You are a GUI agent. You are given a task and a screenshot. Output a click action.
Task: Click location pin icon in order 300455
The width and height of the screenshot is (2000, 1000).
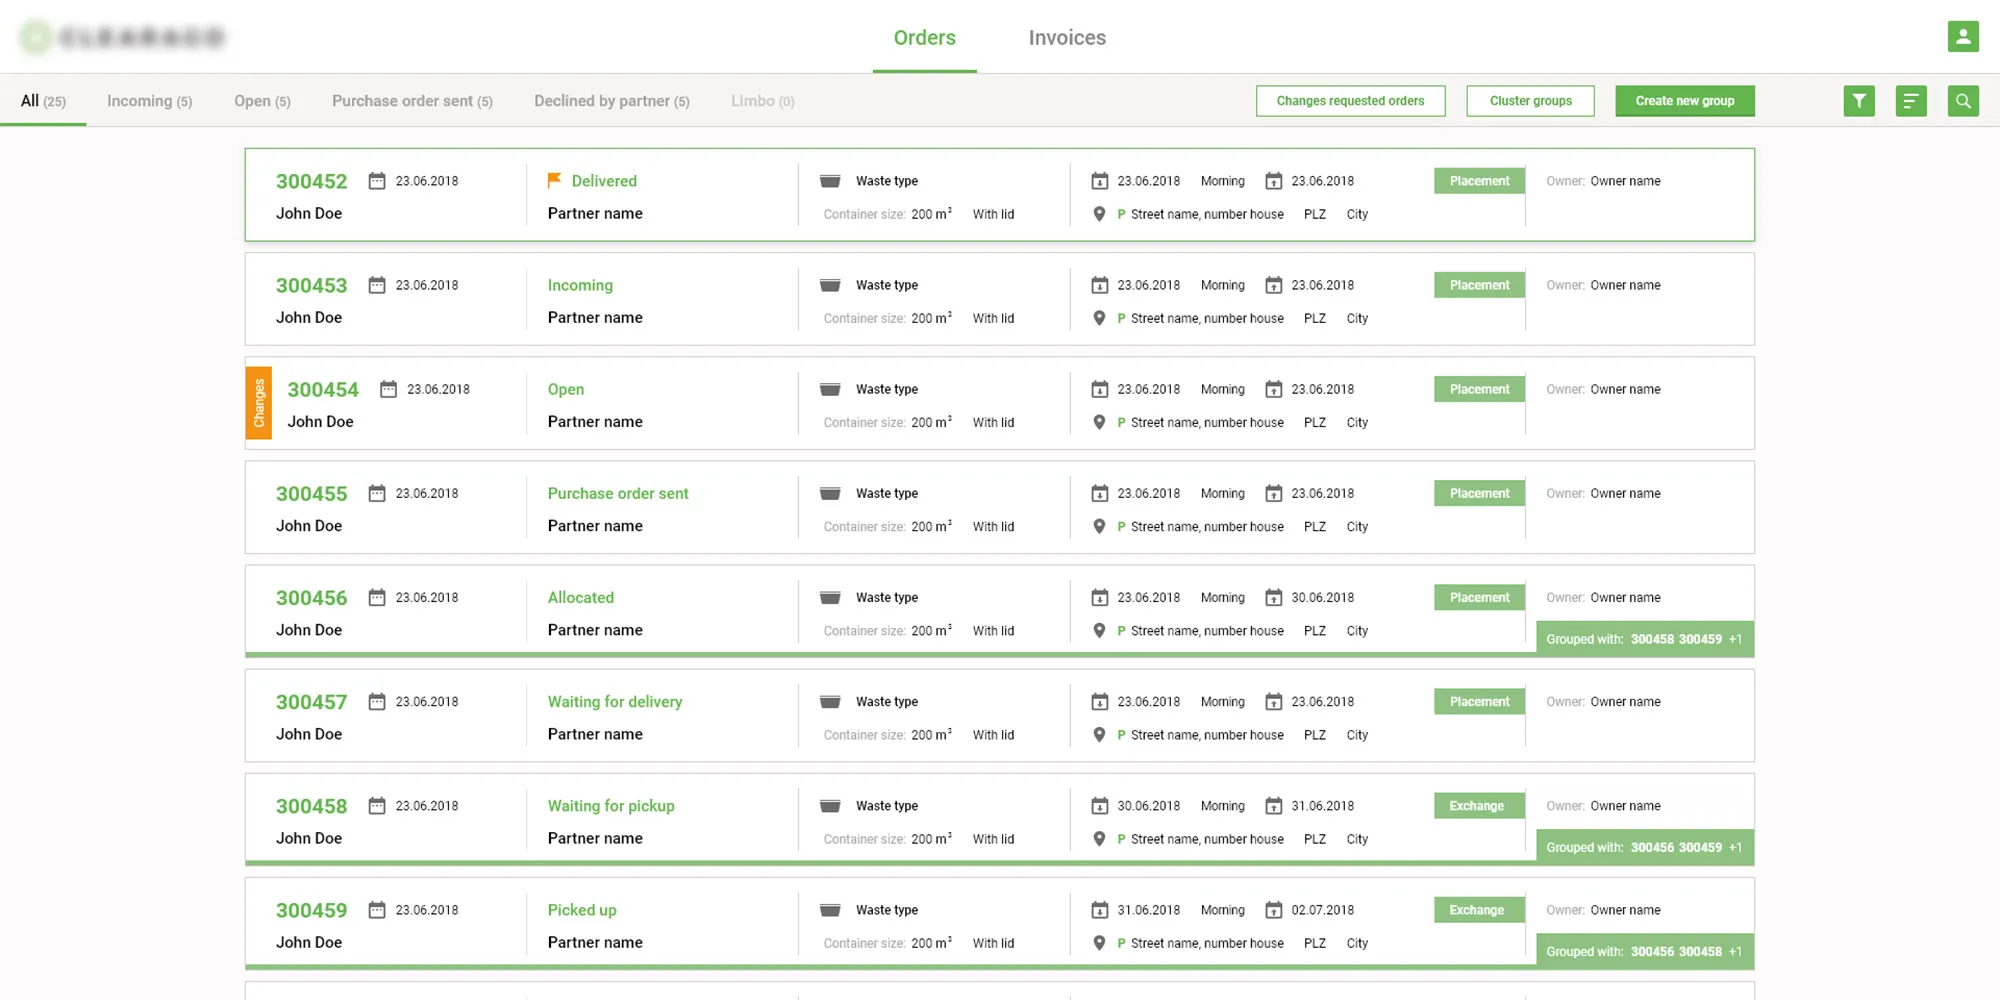coord(1099,526)
